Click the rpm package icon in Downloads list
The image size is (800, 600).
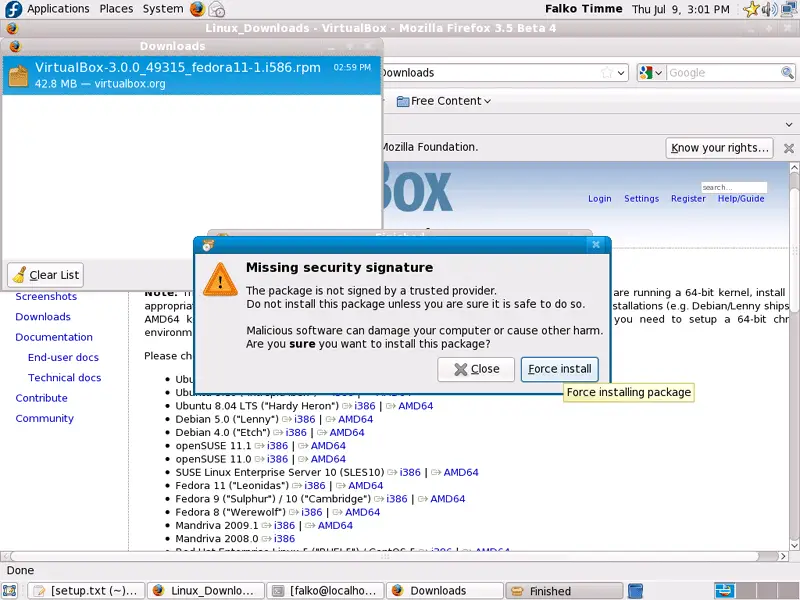pyautogui.click(x=18, y=76)
